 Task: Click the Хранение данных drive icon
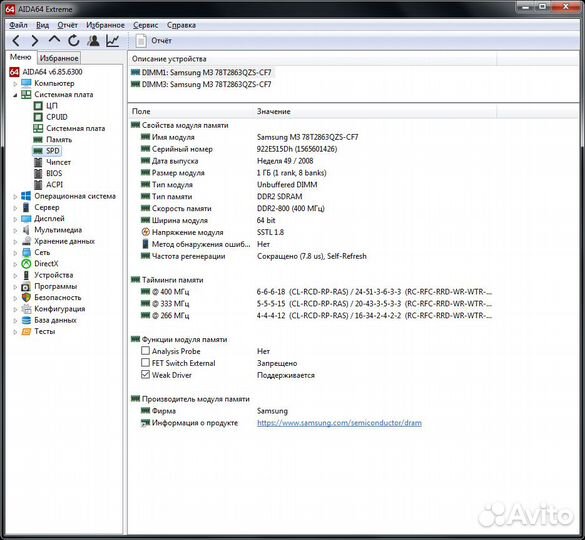[26, 241]
